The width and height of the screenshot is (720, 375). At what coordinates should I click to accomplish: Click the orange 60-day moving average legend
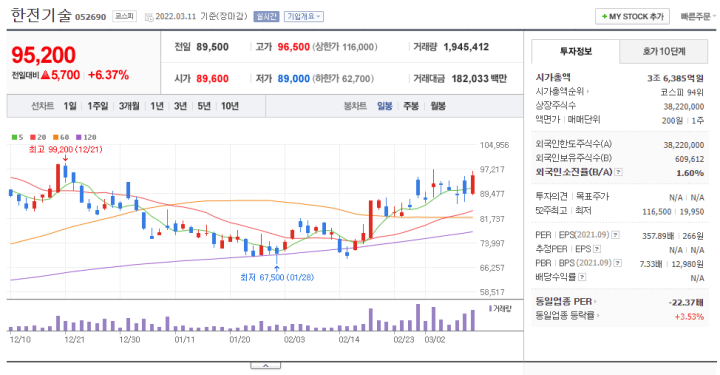[x=61, y=137]
